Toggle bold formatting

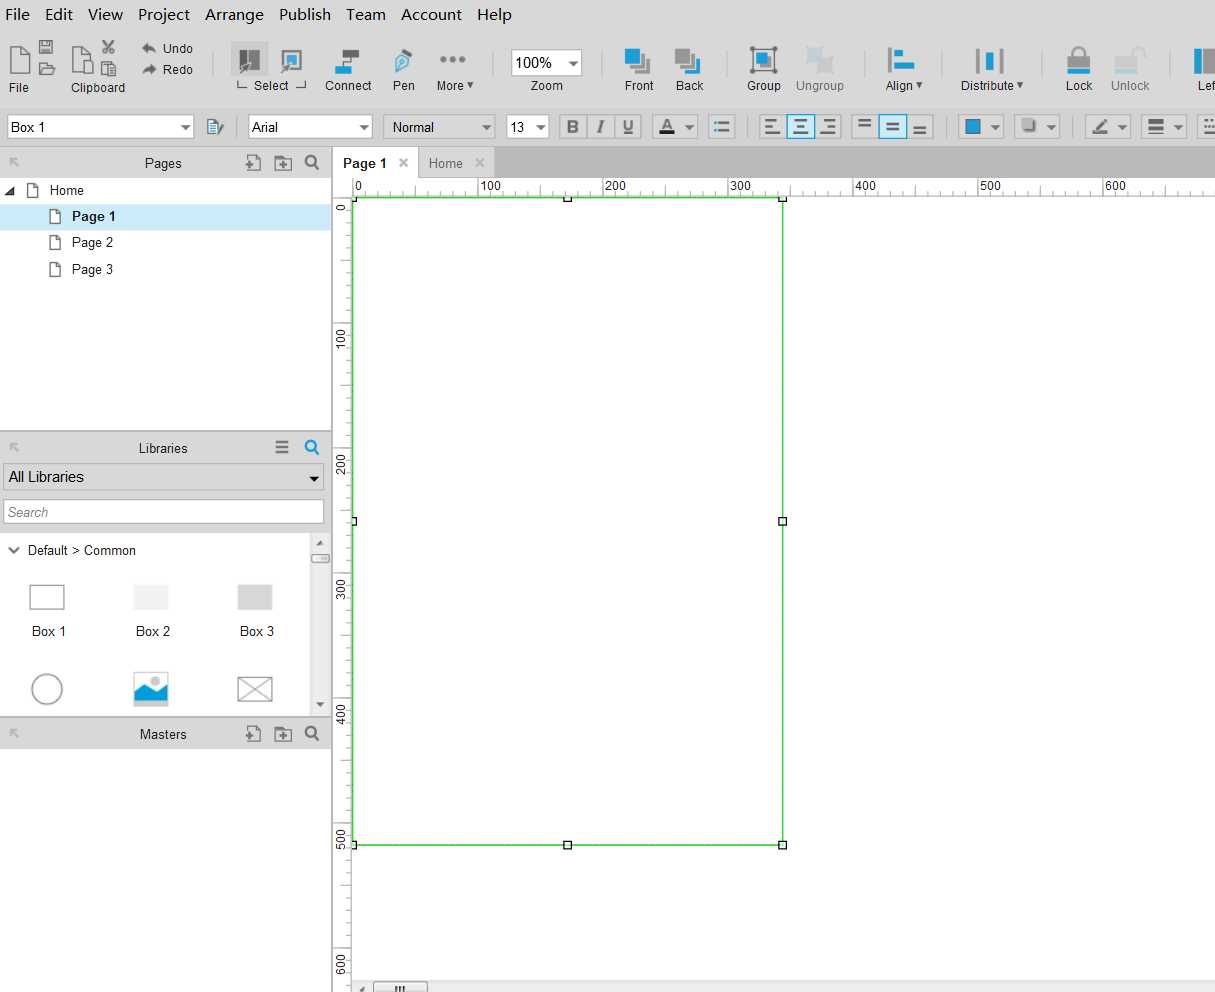[572, 127]
